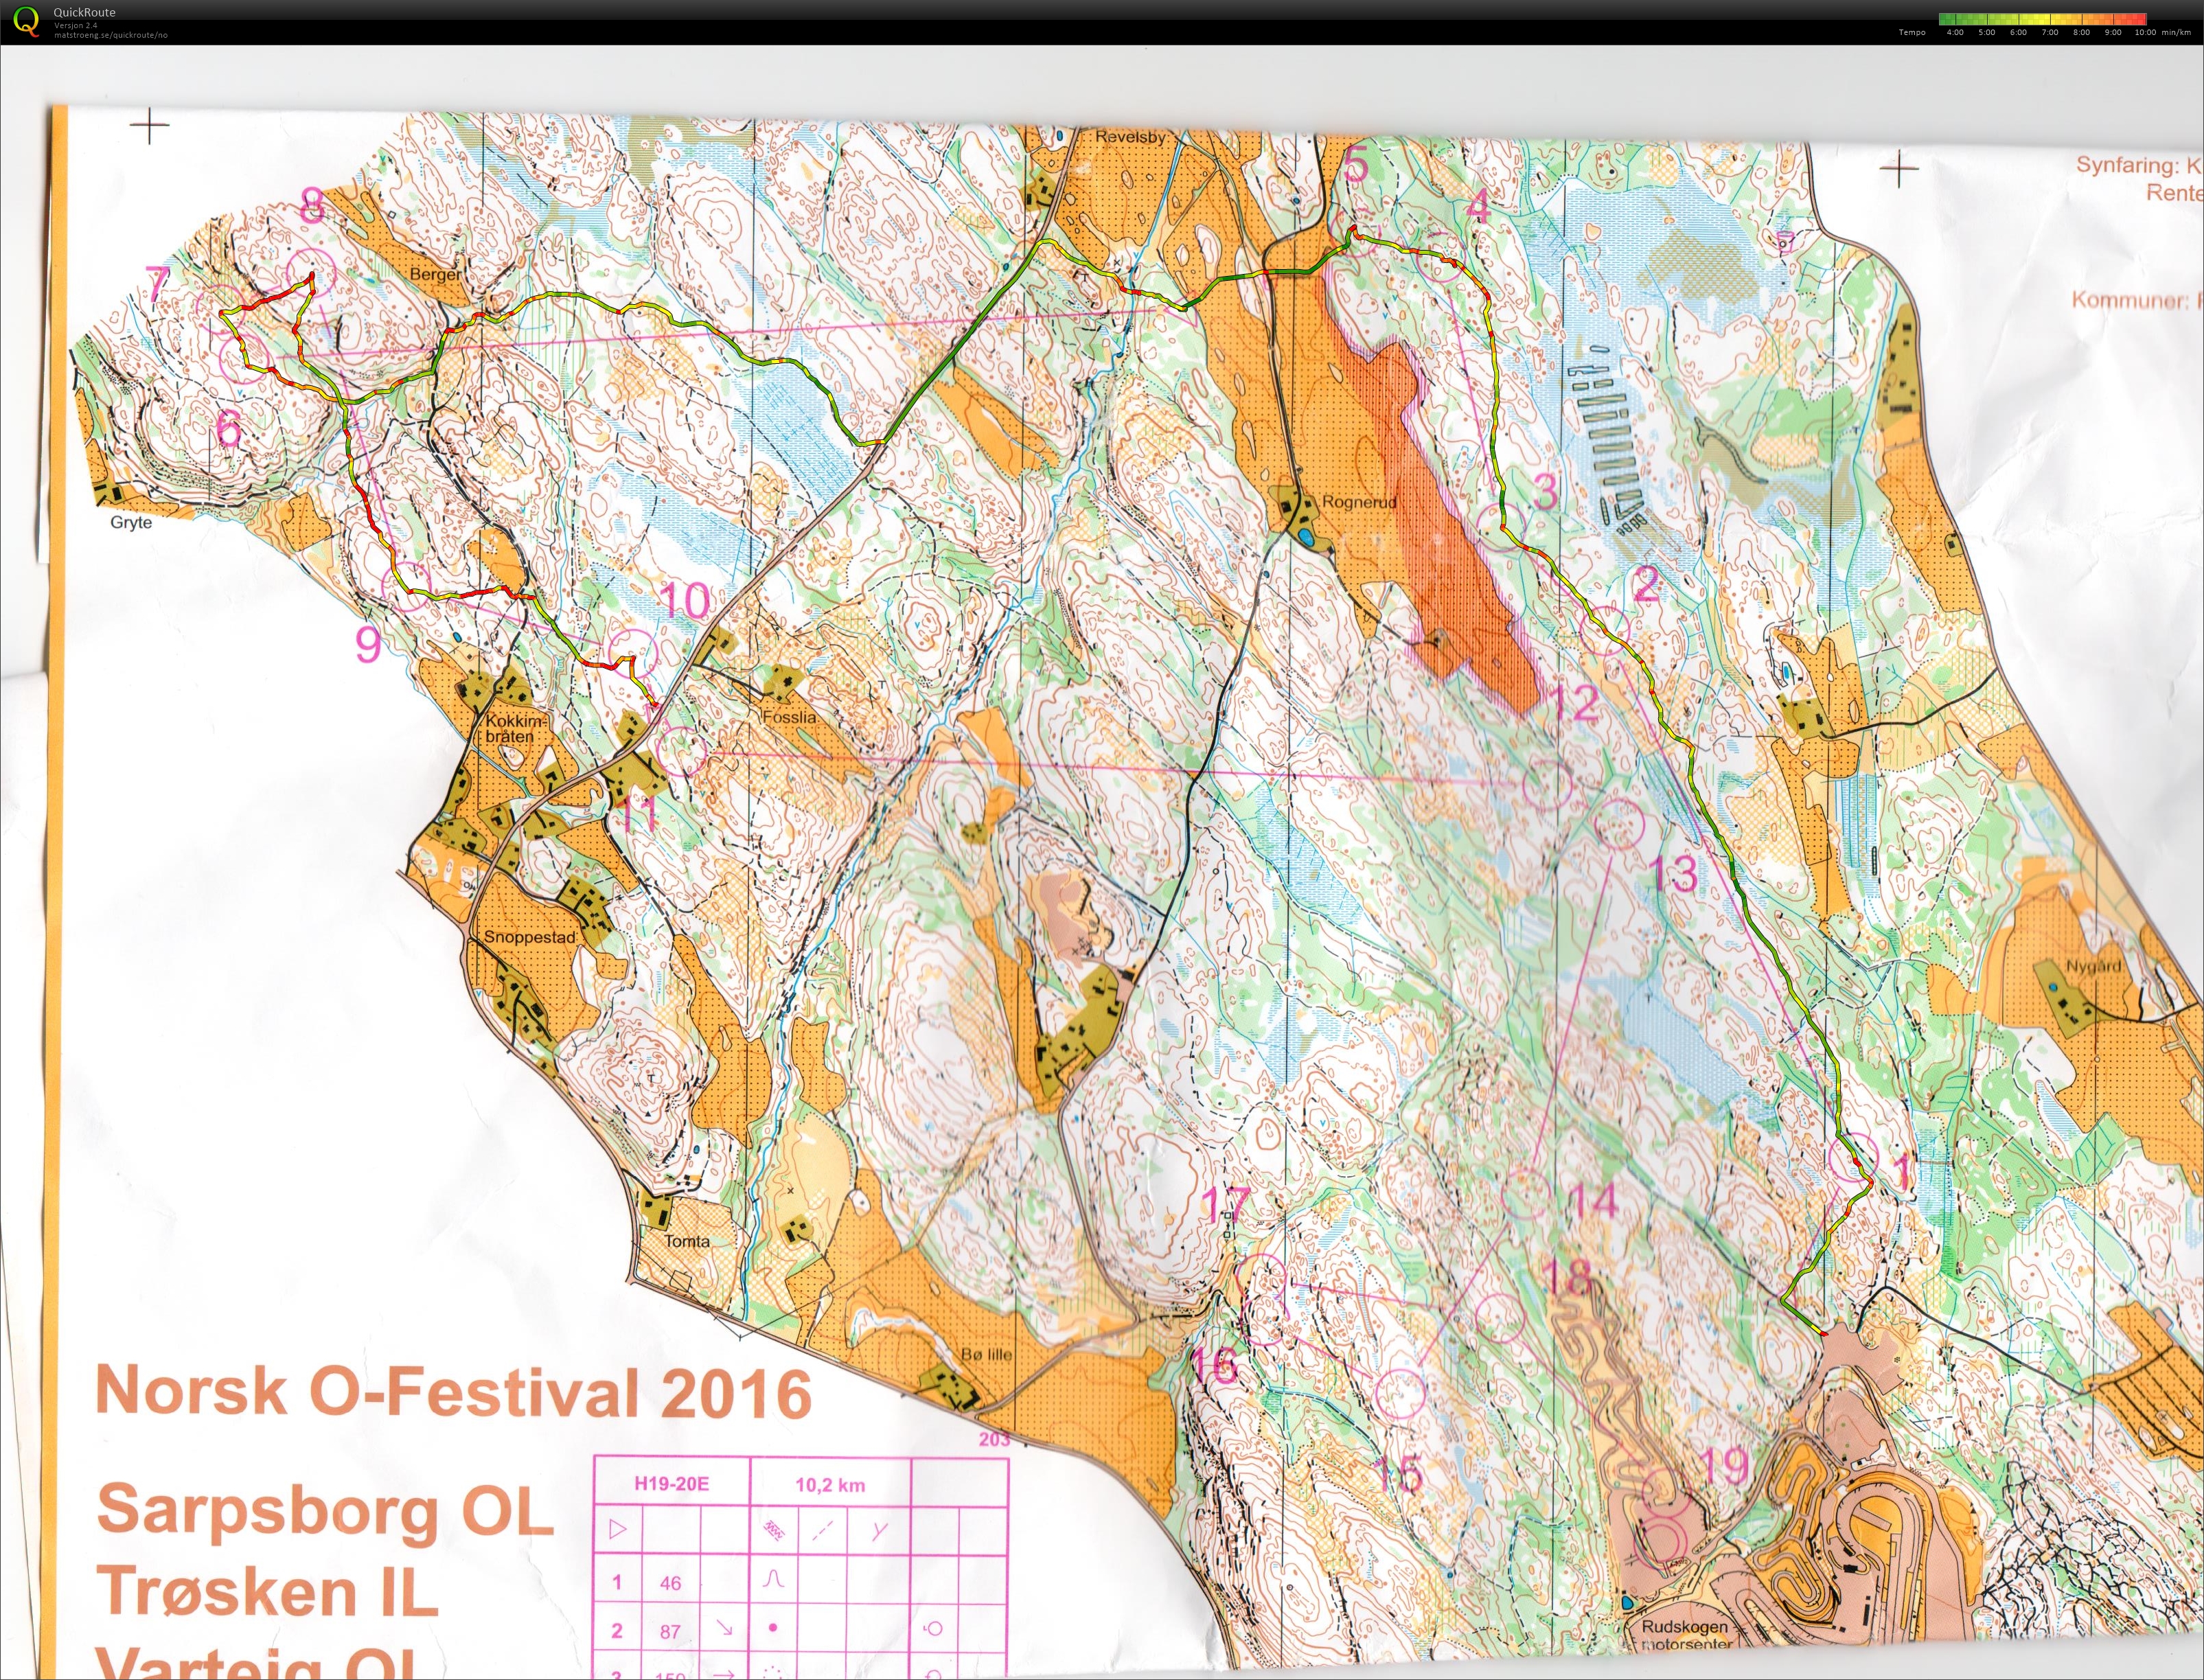
Task: Click control circle number 15 on map
Action: (x=1400, y=1393)
